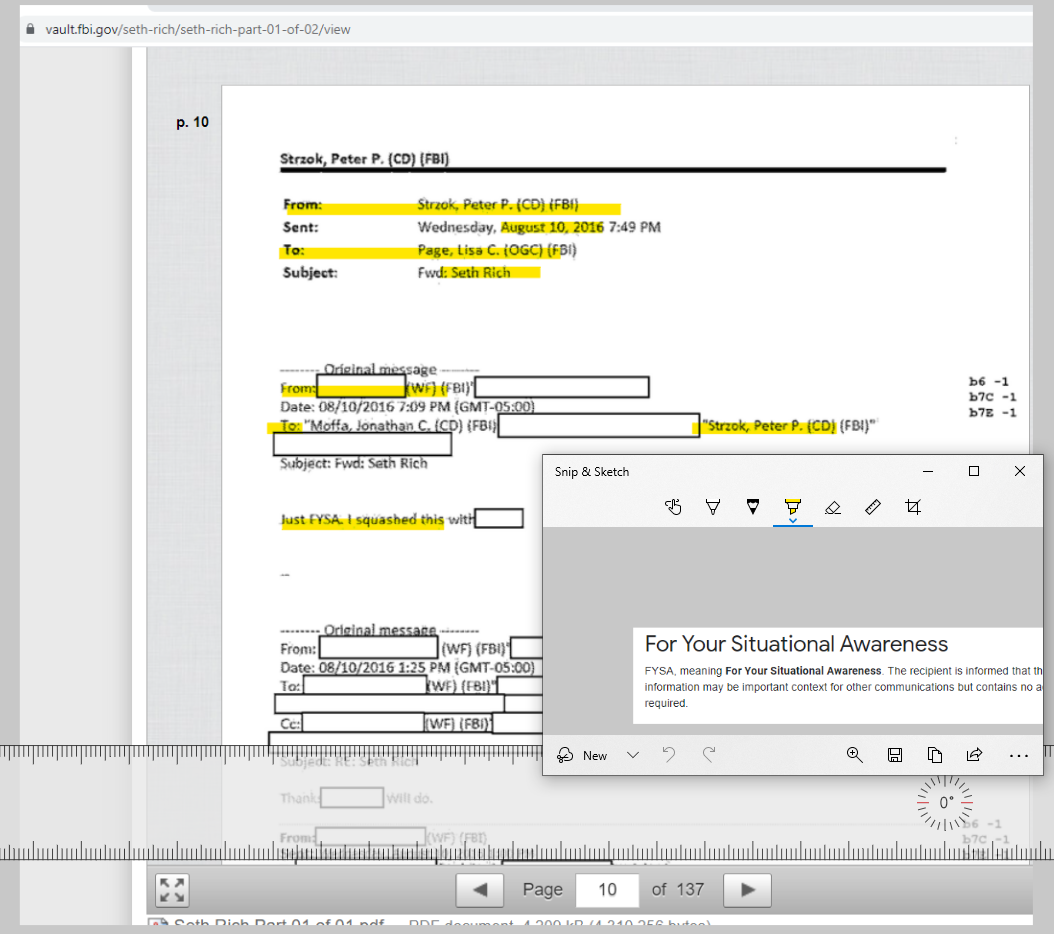Click the 'Subject: Fwd: Seth Rich' line

[x=354, y=463]
